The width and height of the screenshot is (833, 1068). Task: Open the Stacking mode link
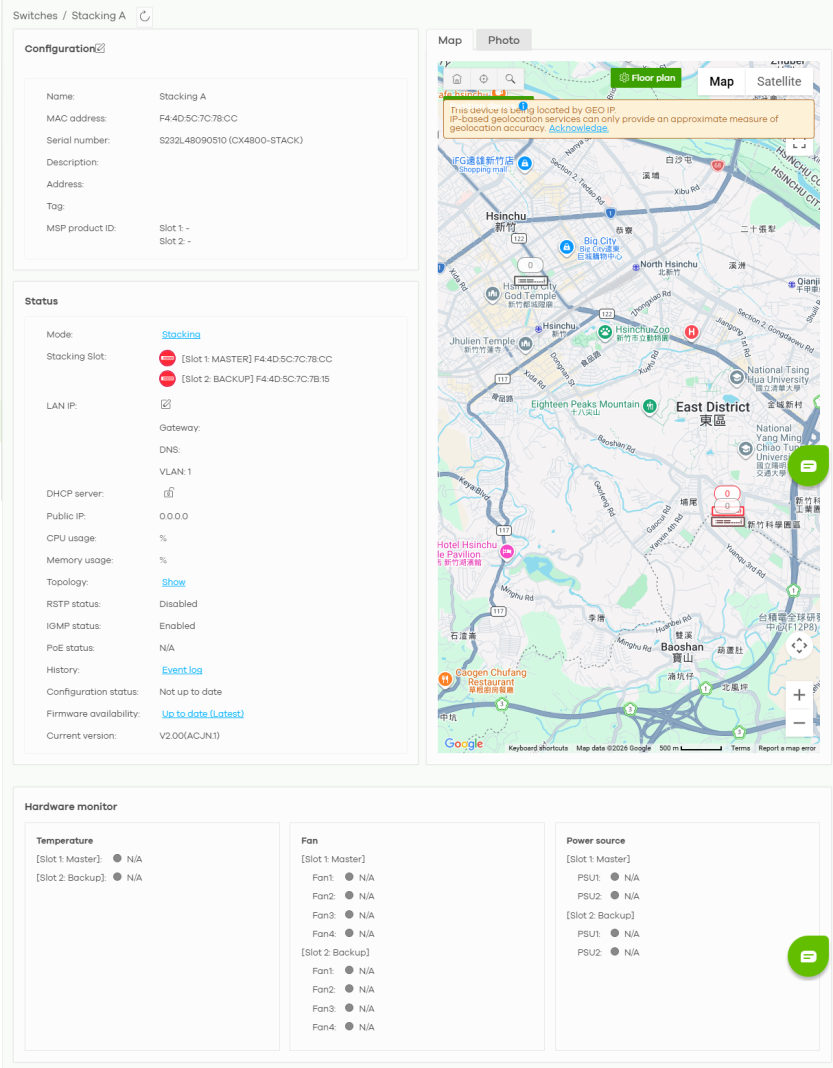pyautogui.click(x=181, y=334)
